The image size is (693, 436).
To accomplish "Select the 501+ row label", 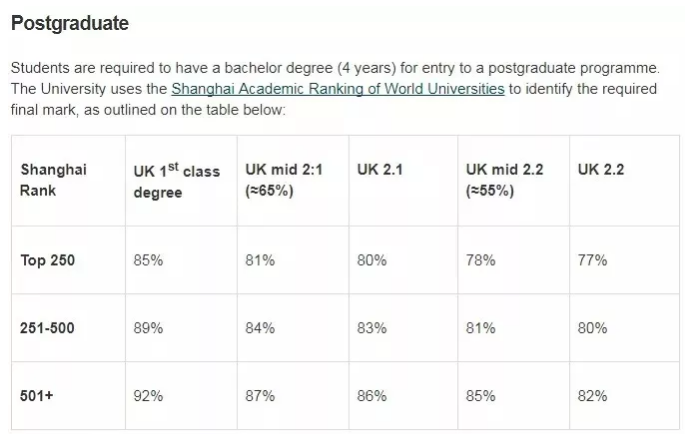I will 37,395.
